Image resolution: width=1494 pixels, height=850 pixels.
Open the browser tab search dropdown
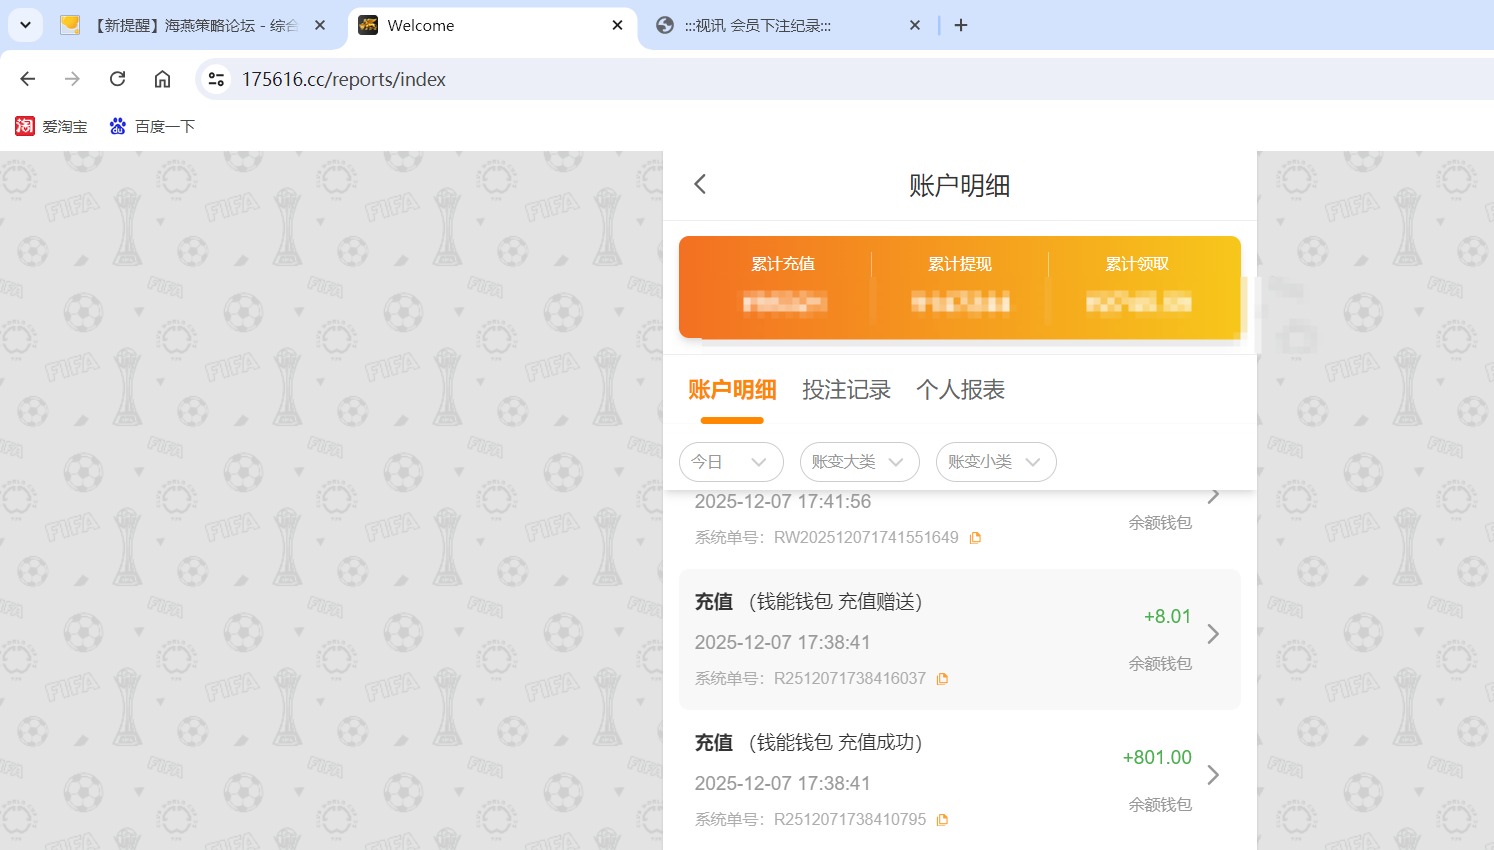(25, 25)
